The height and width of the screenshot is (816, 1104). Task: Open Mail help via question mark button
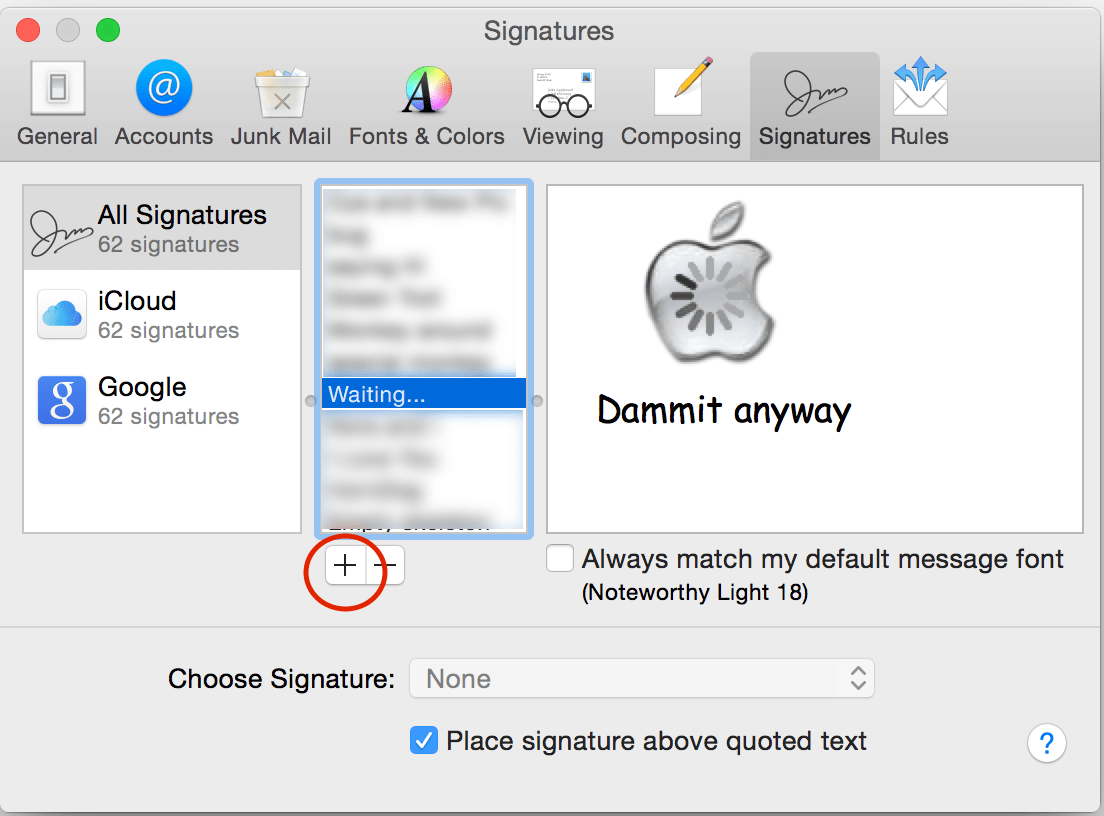[1047, 744]
